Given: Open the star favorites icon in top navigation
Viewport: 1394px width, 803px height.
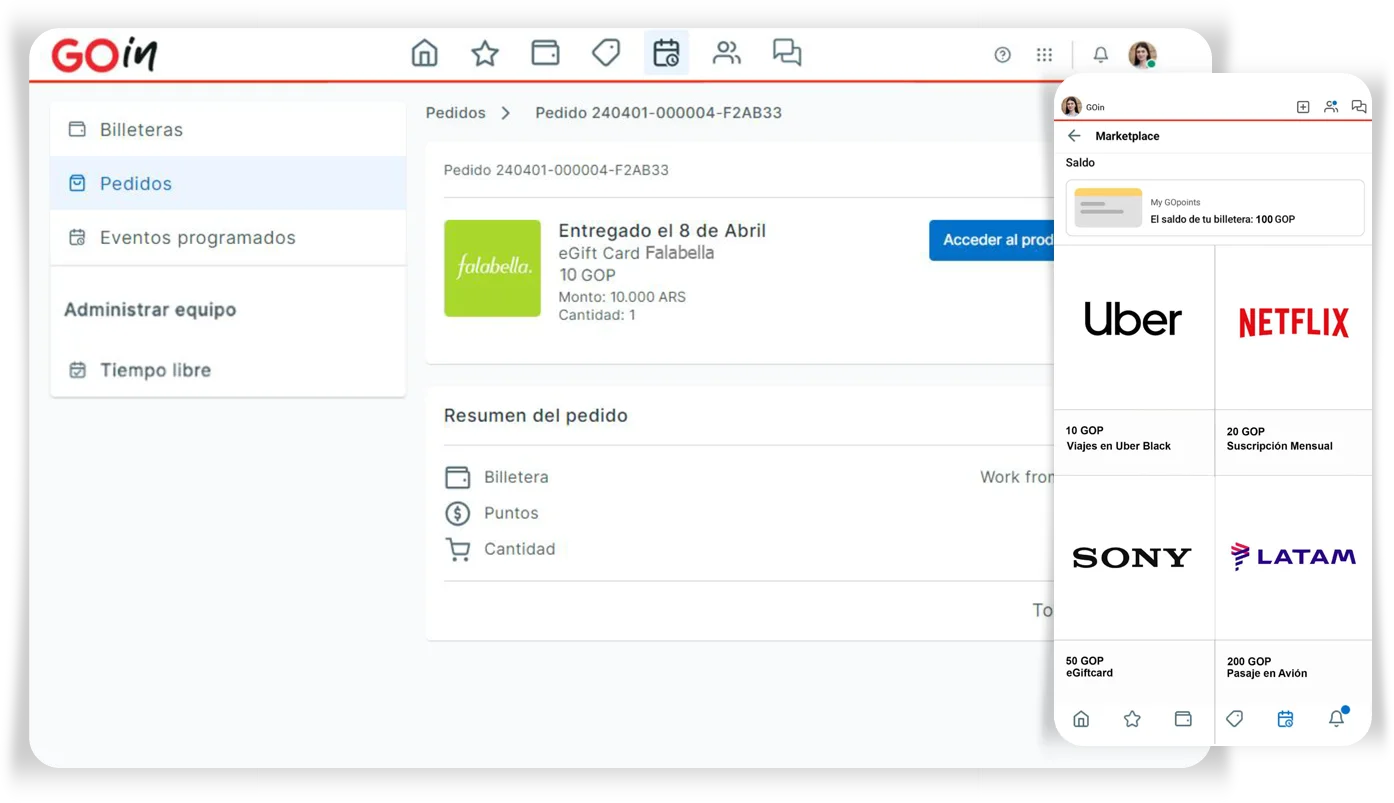Looking at the screenshot, I should [x=485, y=53].
